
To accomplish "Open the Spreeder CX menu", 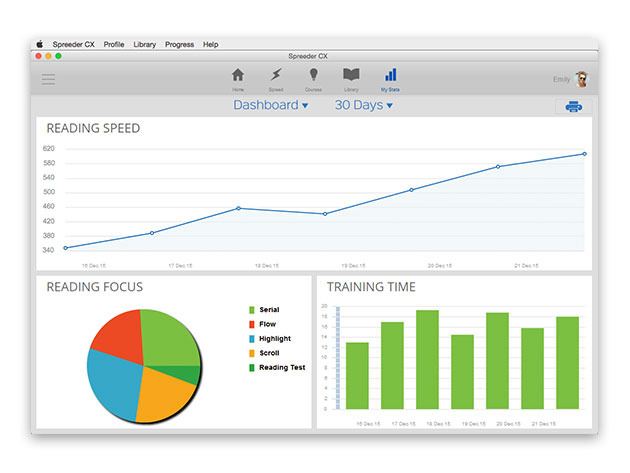I will tap(74, 45).
